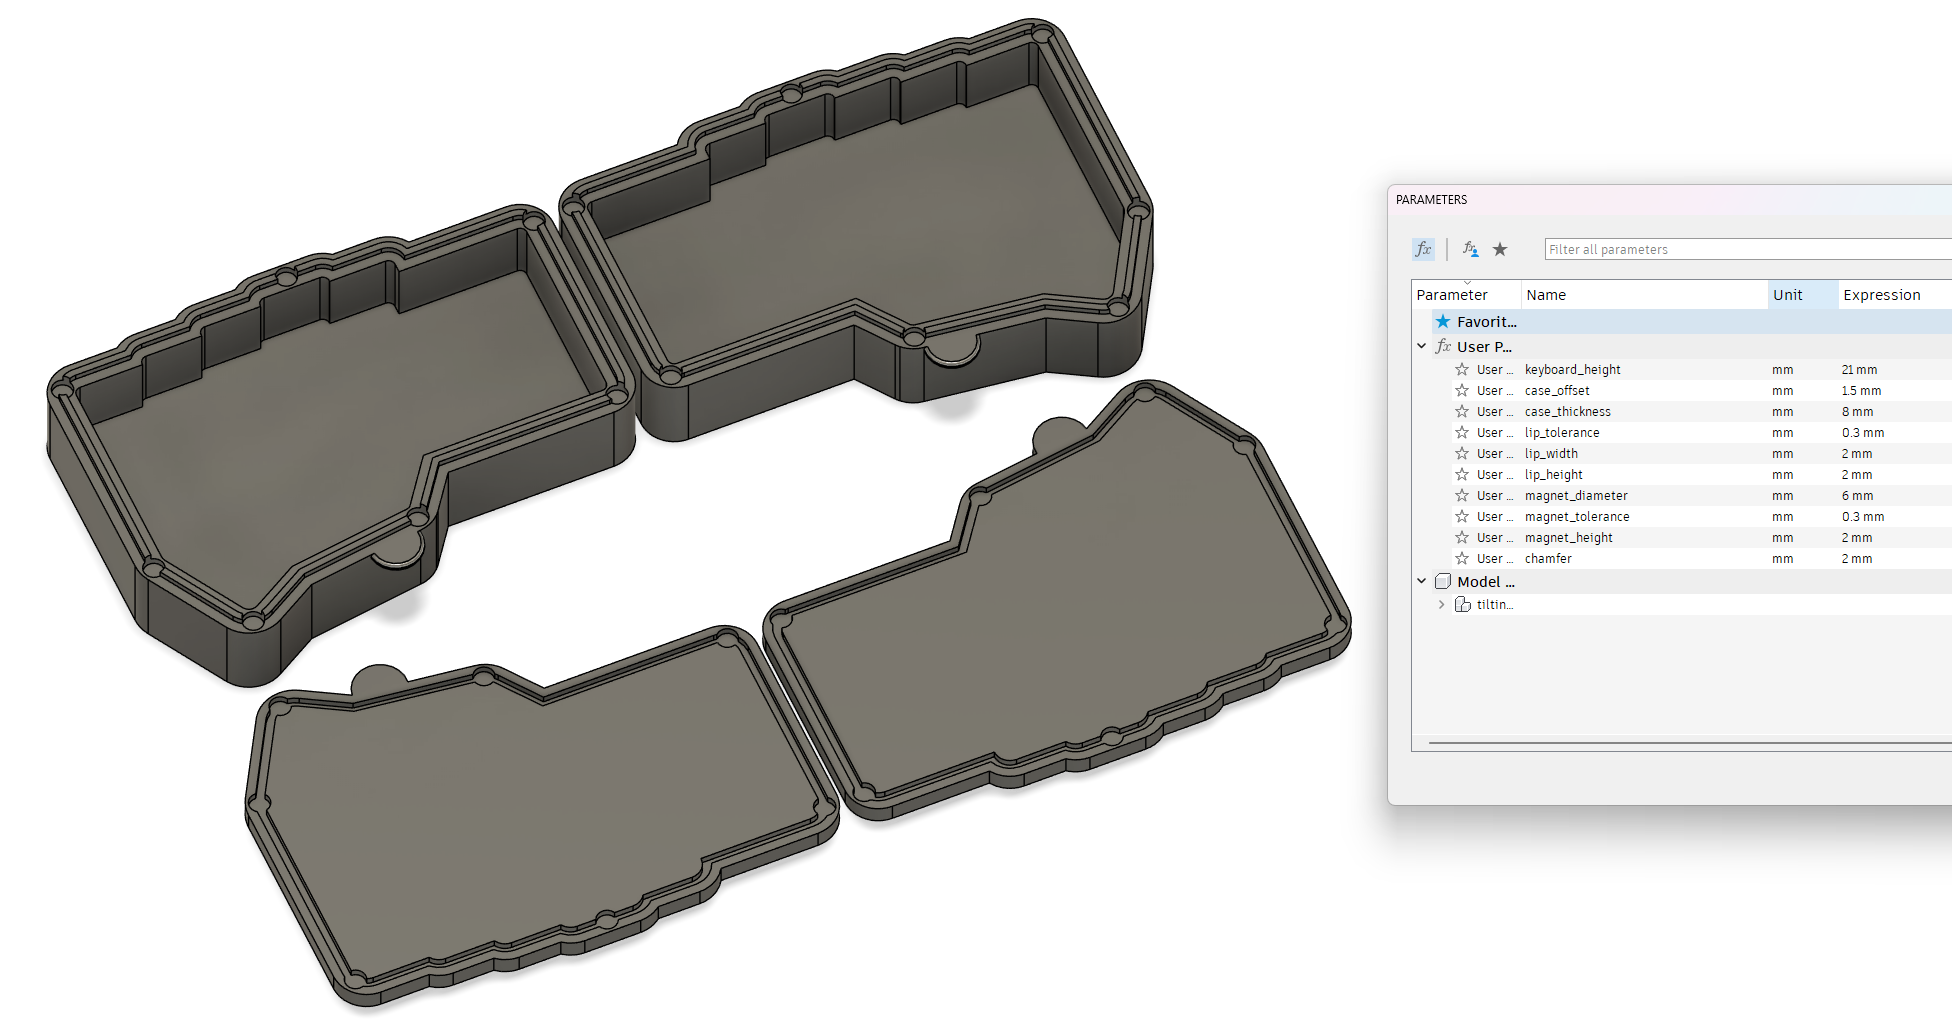Click the component icon next to tiltin item
1952x1029 pixels.
point(1462,604)
